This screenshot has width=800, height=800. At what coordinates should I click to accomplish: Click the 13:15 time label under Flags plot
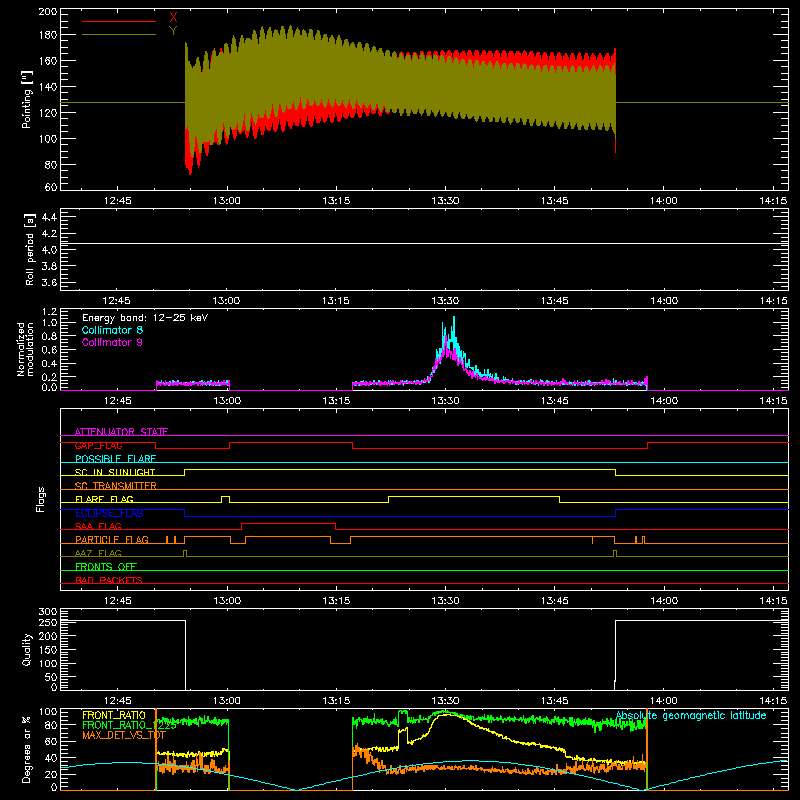[x=336, y=601]
